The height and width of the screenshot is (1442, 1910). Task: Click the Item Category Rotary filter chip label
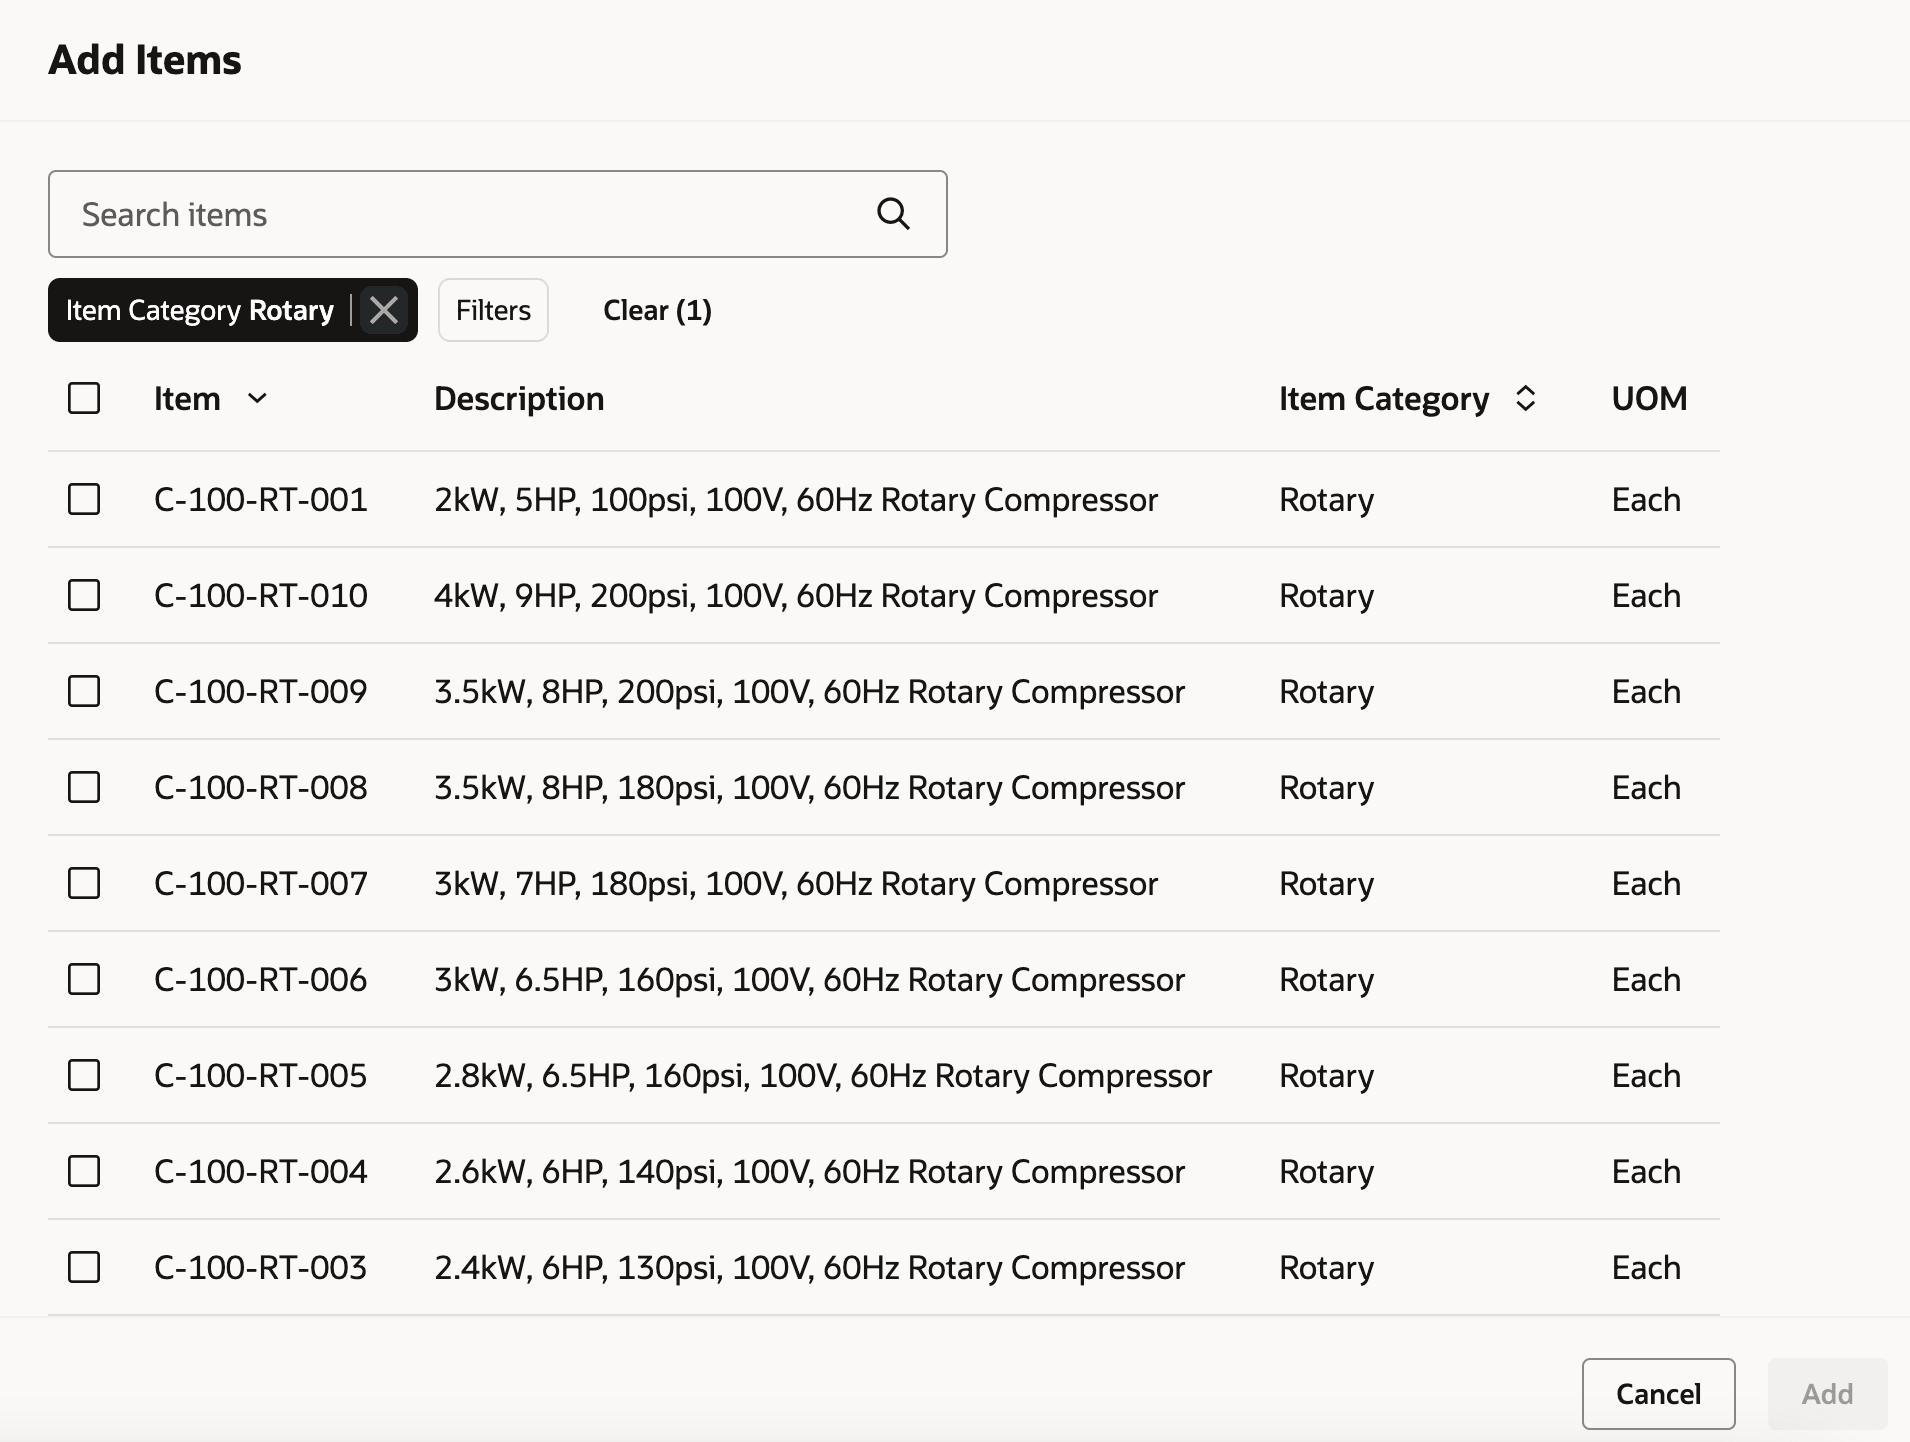point(200,310)
